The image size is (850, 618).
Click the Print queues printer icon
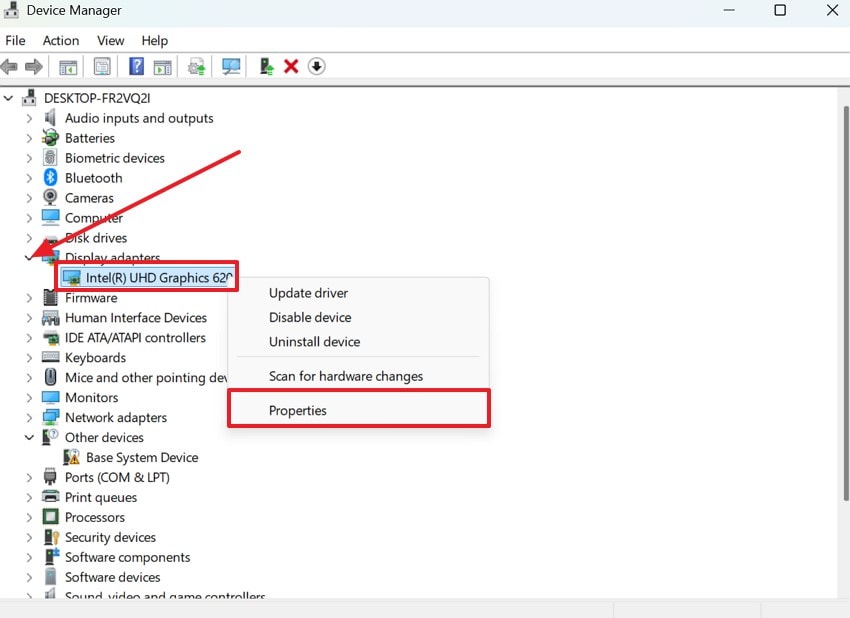click(50, 497)
